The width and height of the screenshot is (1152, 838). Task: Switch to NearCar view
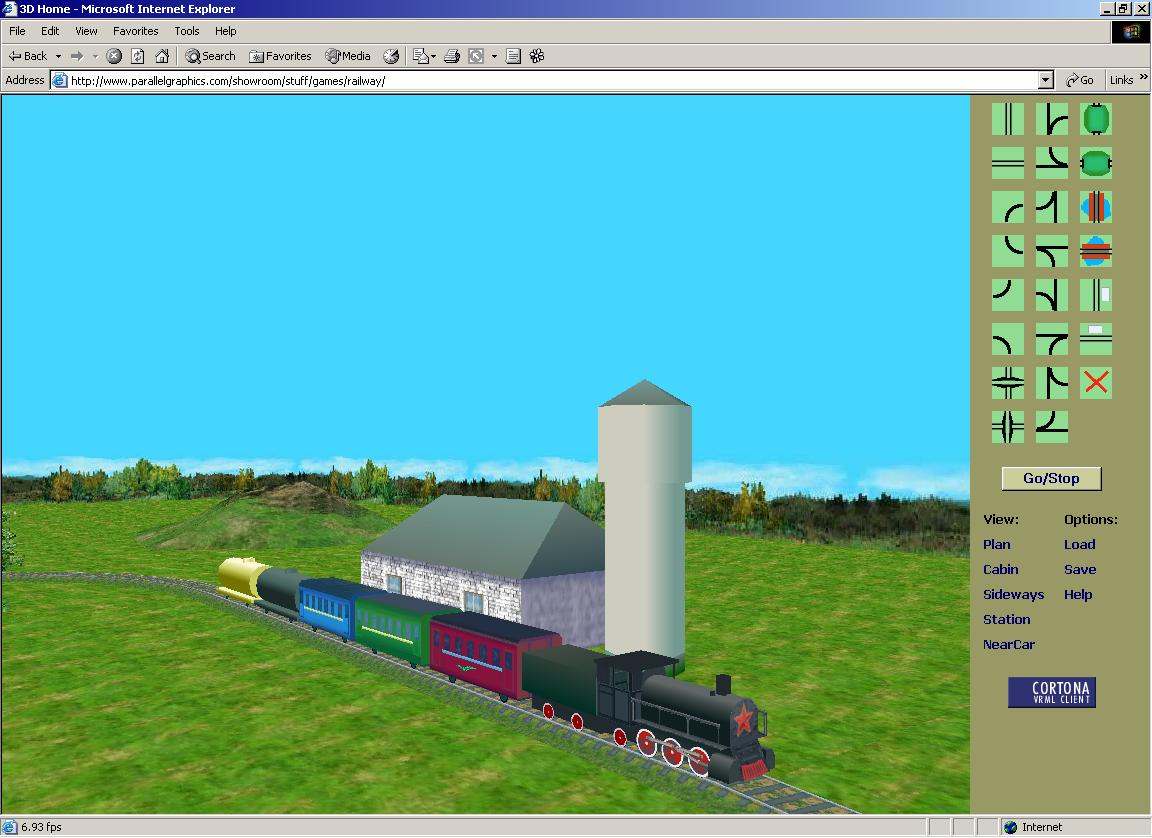pyautogui.click(x=1009, y=644)
